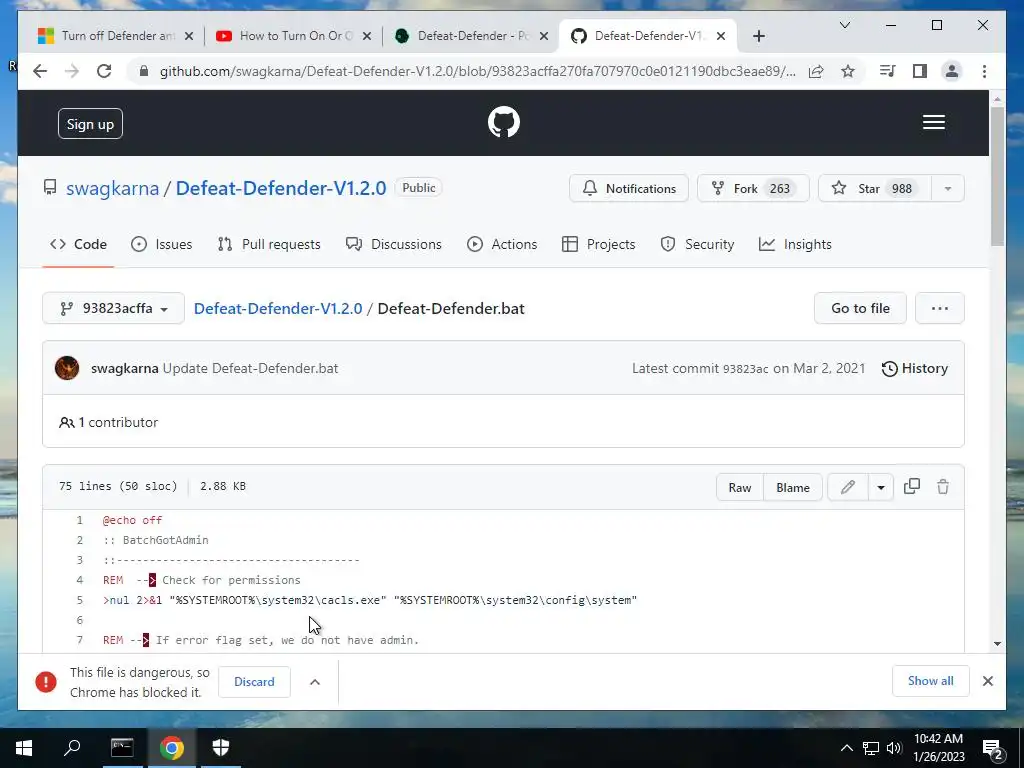
Task: Open Chrome three-dot menu
Action: (984, 71)
